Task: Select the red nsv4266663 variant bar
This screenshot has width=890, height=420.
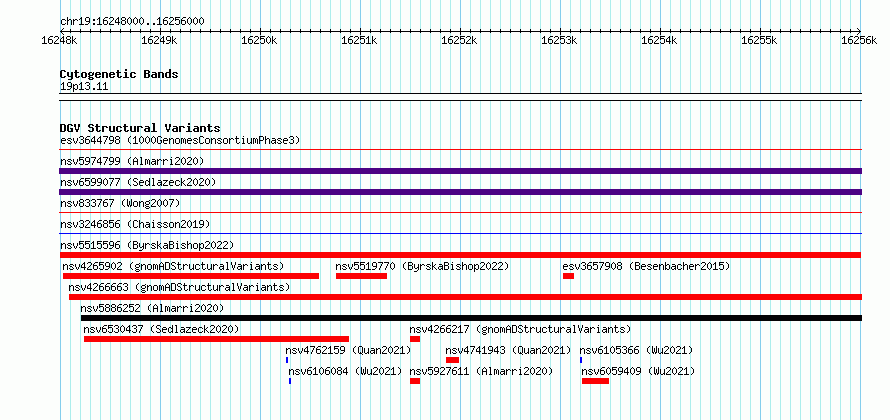Action: tap(465, 297)
